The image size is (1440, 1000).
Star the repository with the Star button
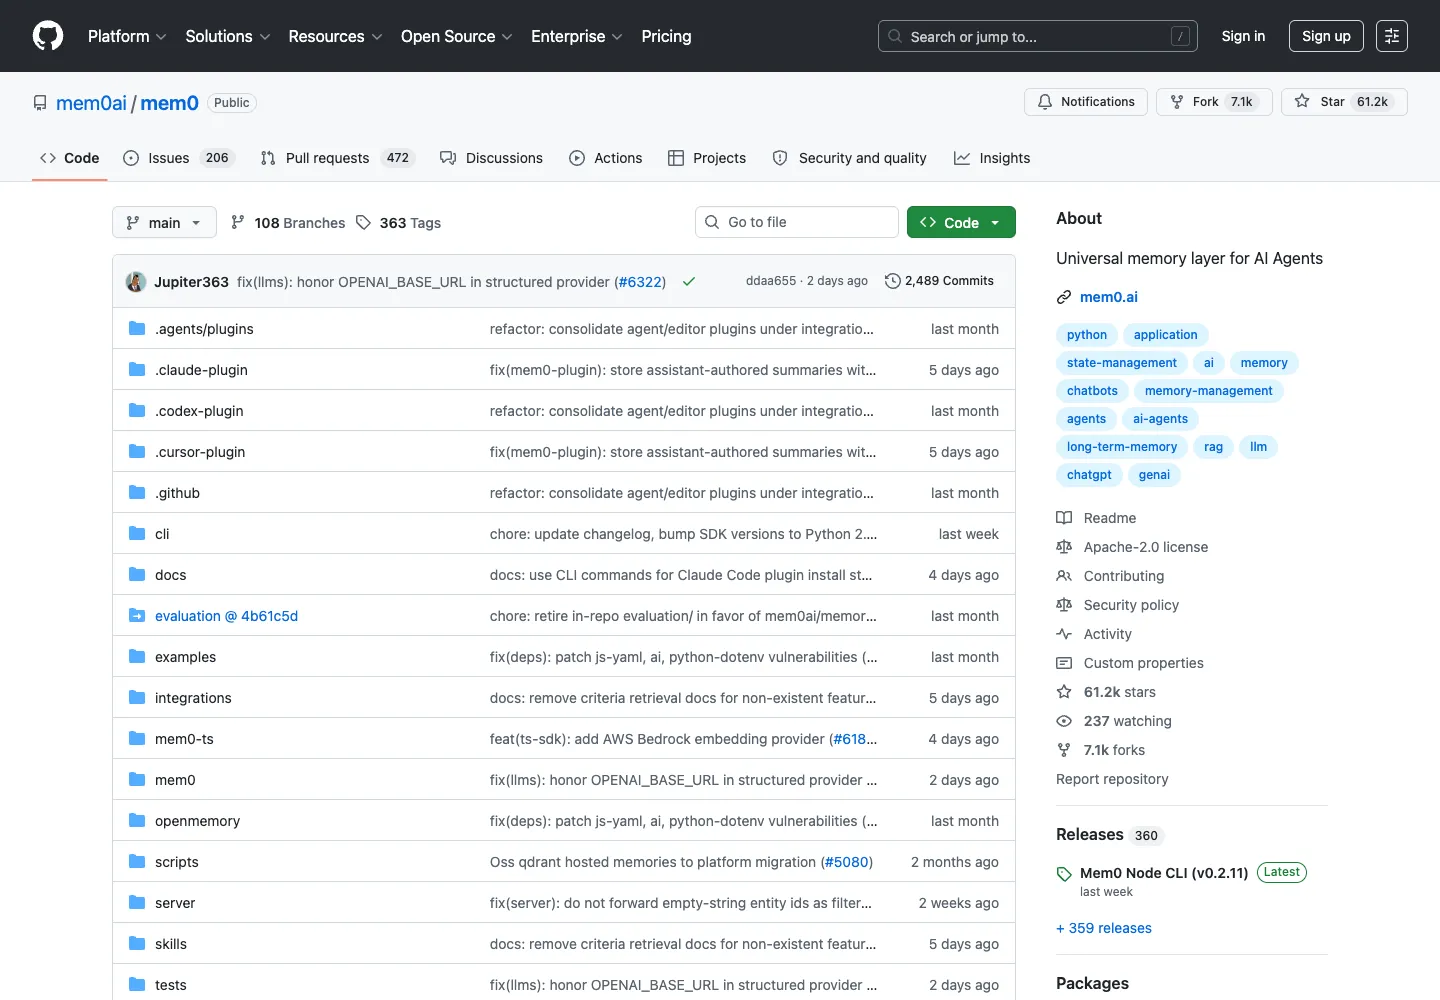[x=1344, y=102]
